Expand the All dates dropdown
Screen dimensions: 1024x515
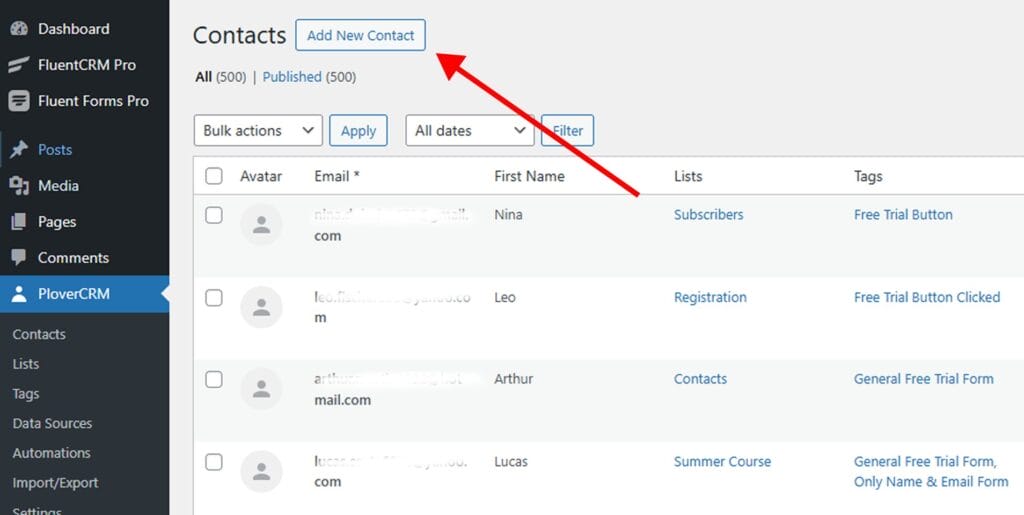click(x=469, y=131)
